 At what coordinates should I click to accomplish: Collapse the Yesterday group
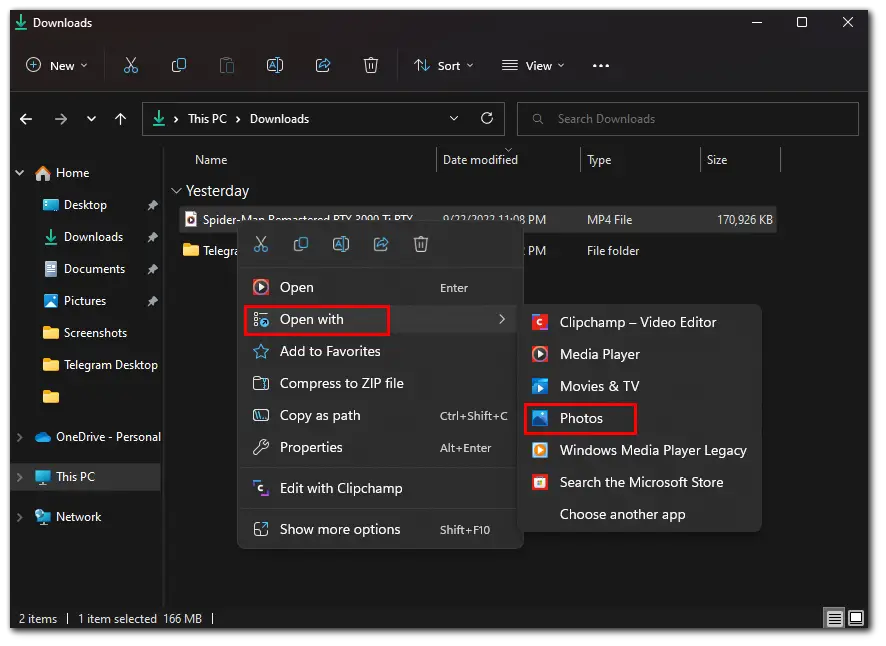click(x=176, y=191)
